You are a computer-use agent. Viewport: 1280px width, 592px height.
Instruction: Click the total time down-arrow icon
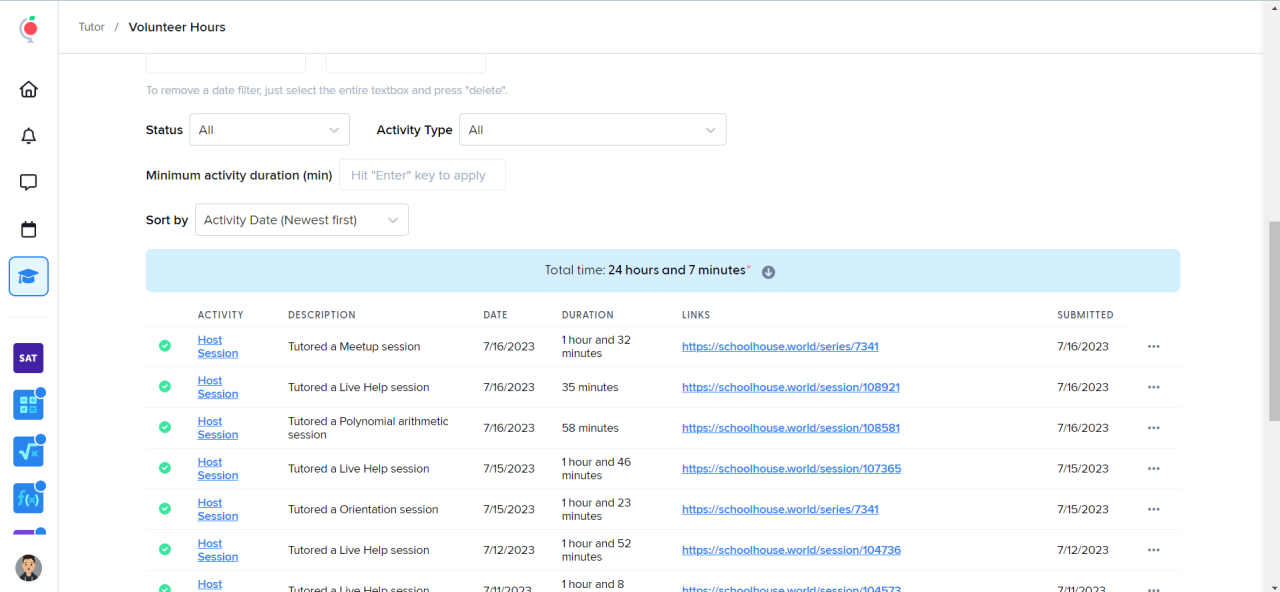tap(768, 272)
